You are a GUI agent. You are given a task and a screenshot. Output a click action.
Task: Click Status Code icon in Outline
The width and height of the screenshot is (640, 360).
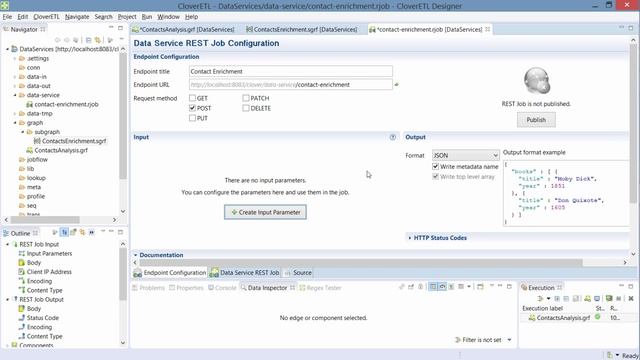coord(22,318)
